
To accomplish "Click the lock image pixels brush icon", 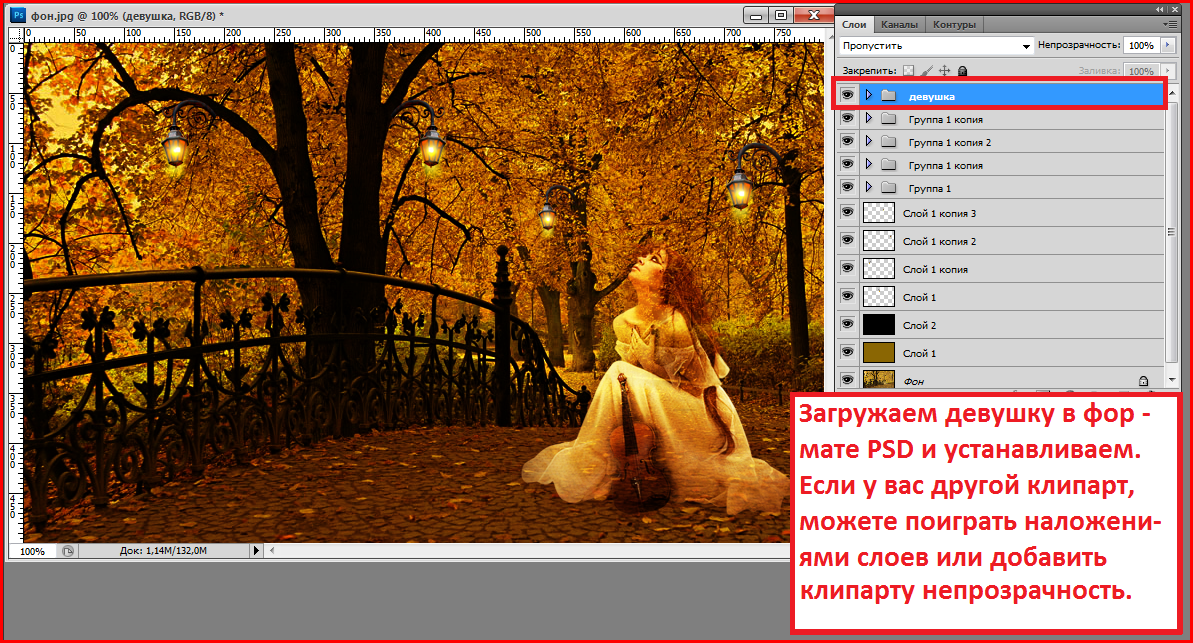I will (x=927, y=71).
